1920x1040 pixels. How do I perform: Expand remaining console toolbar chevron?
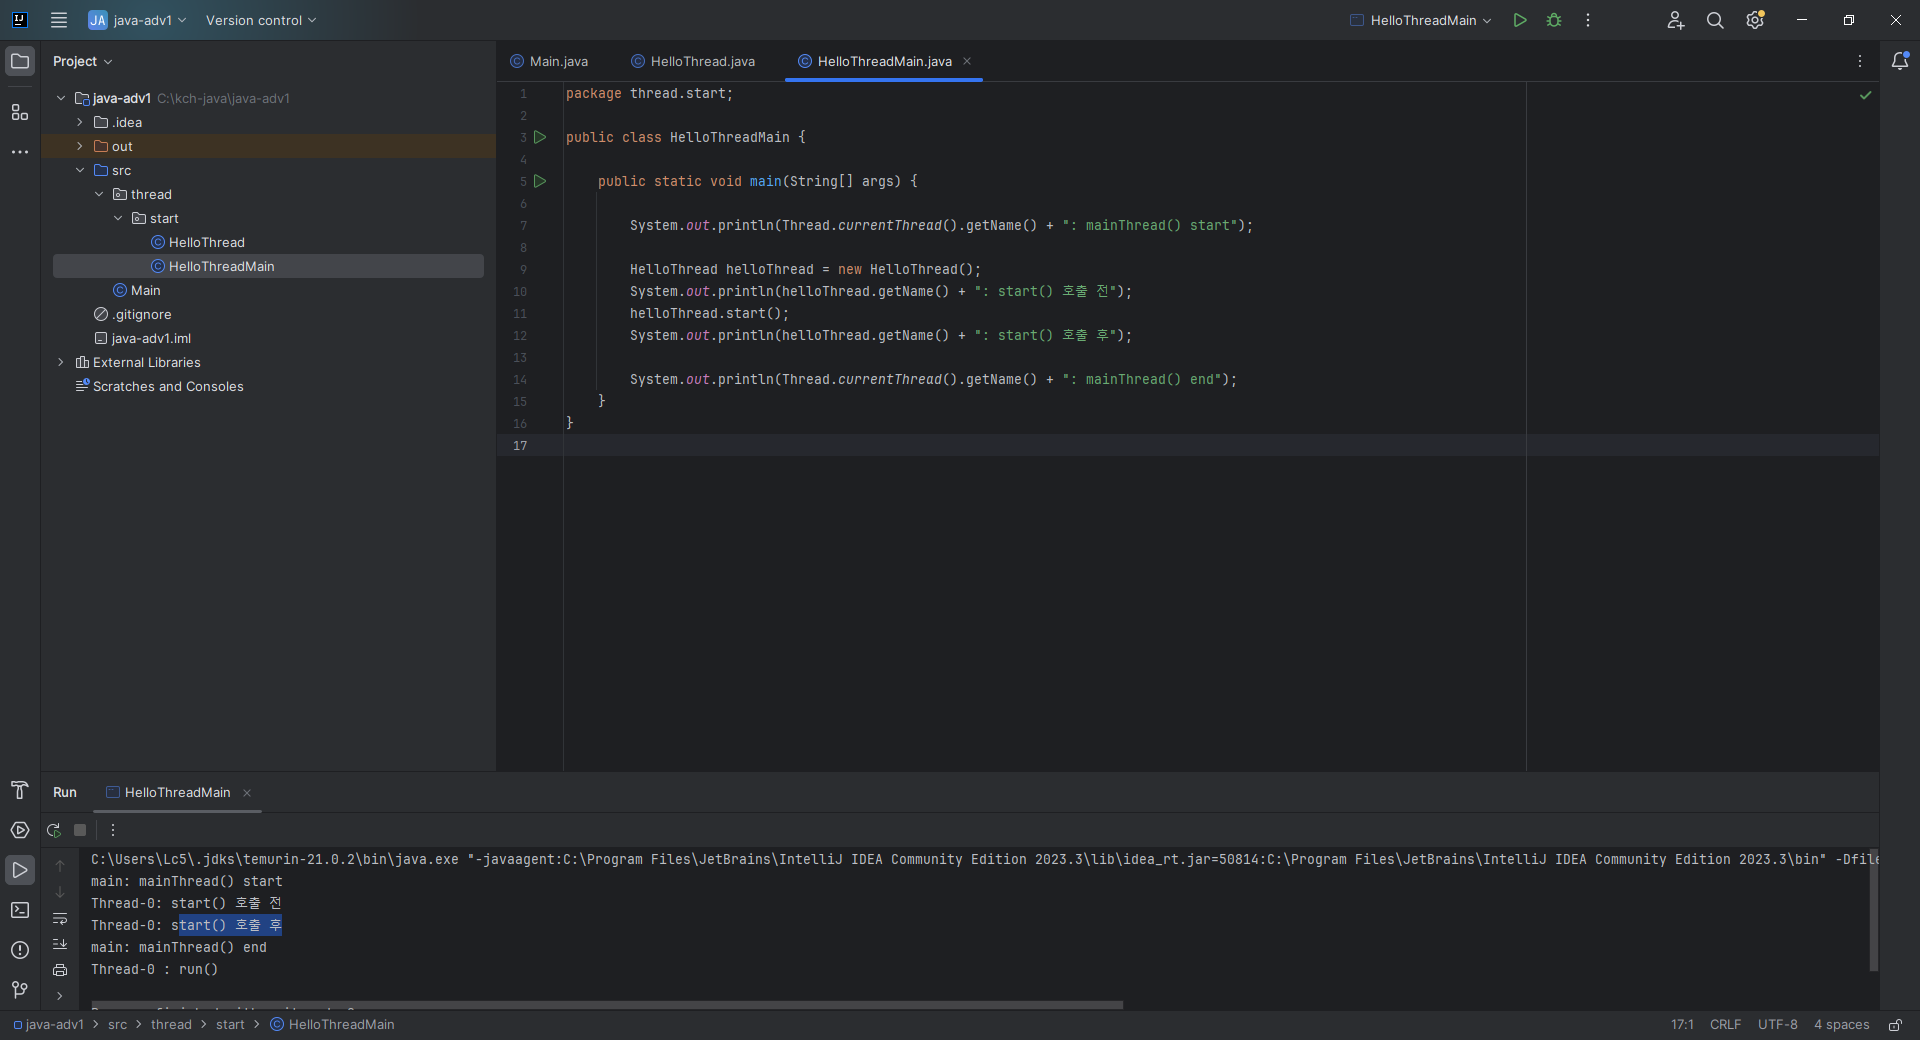(x=60, y=996)
